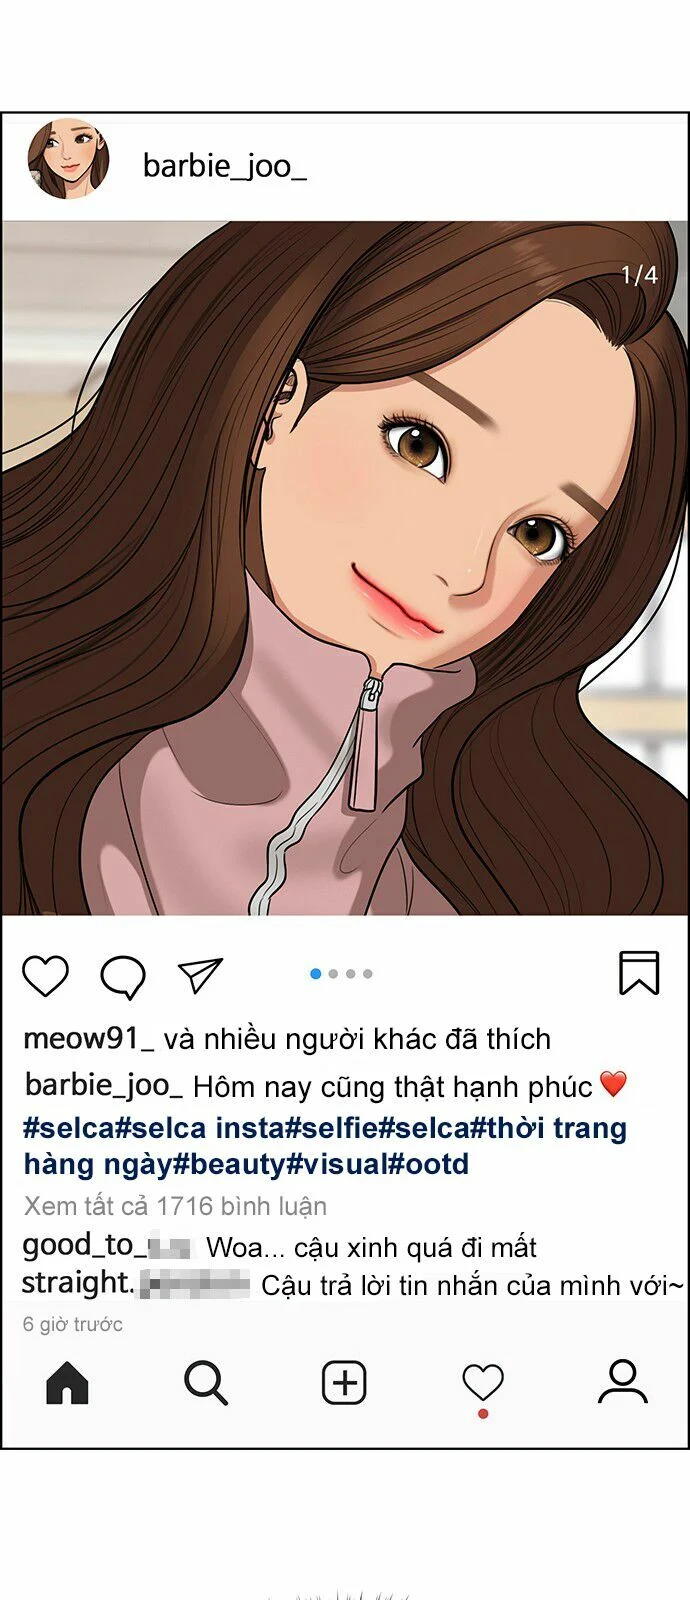Click barbie_joo_ name in caption
The width and height of the screenshot is (690, 1600).
pyautogui.click(x=104, y=1085)
